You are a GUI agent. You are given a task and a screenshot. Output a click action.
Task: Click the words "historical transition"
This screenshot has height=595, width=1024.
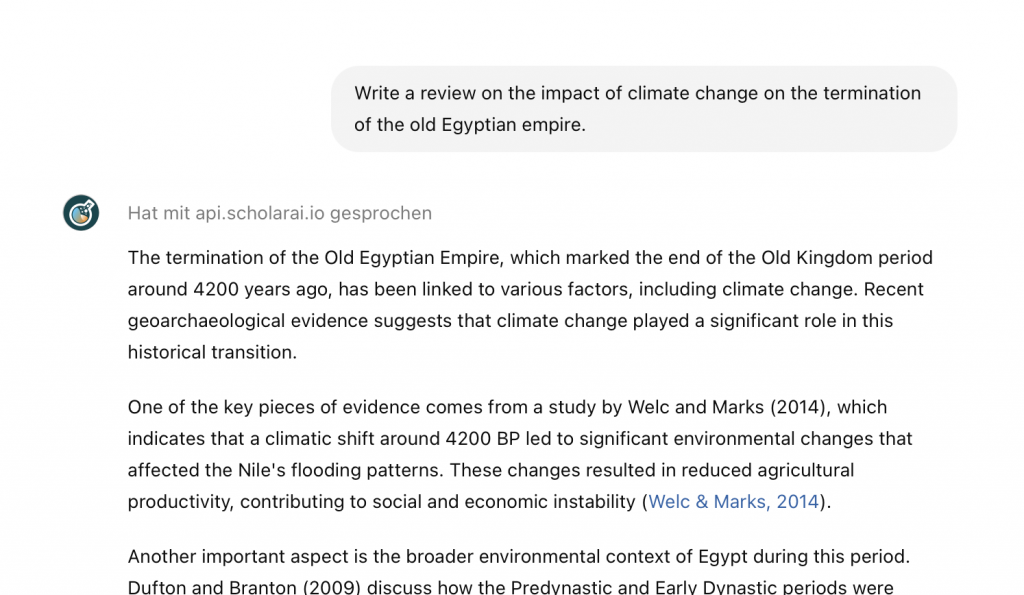[212, 353]
